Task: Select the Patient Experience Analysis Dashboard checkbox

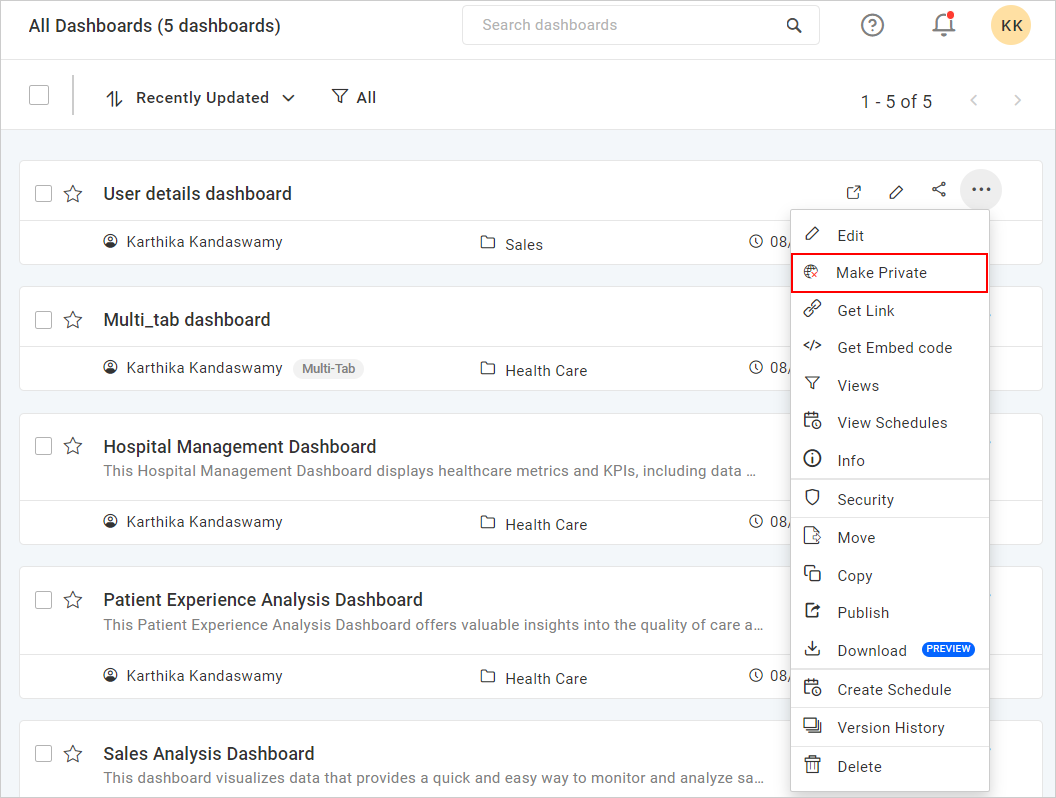Action: (43, 600)
